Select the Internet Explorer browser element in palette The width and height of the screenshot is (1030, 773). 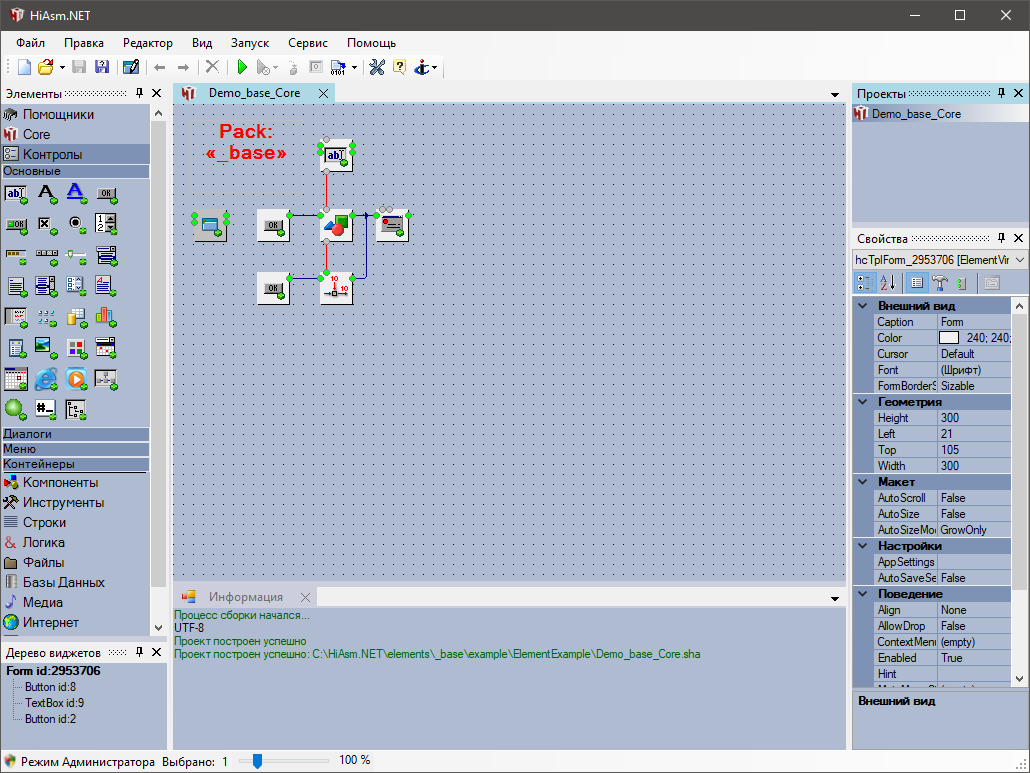pos(46,379)
